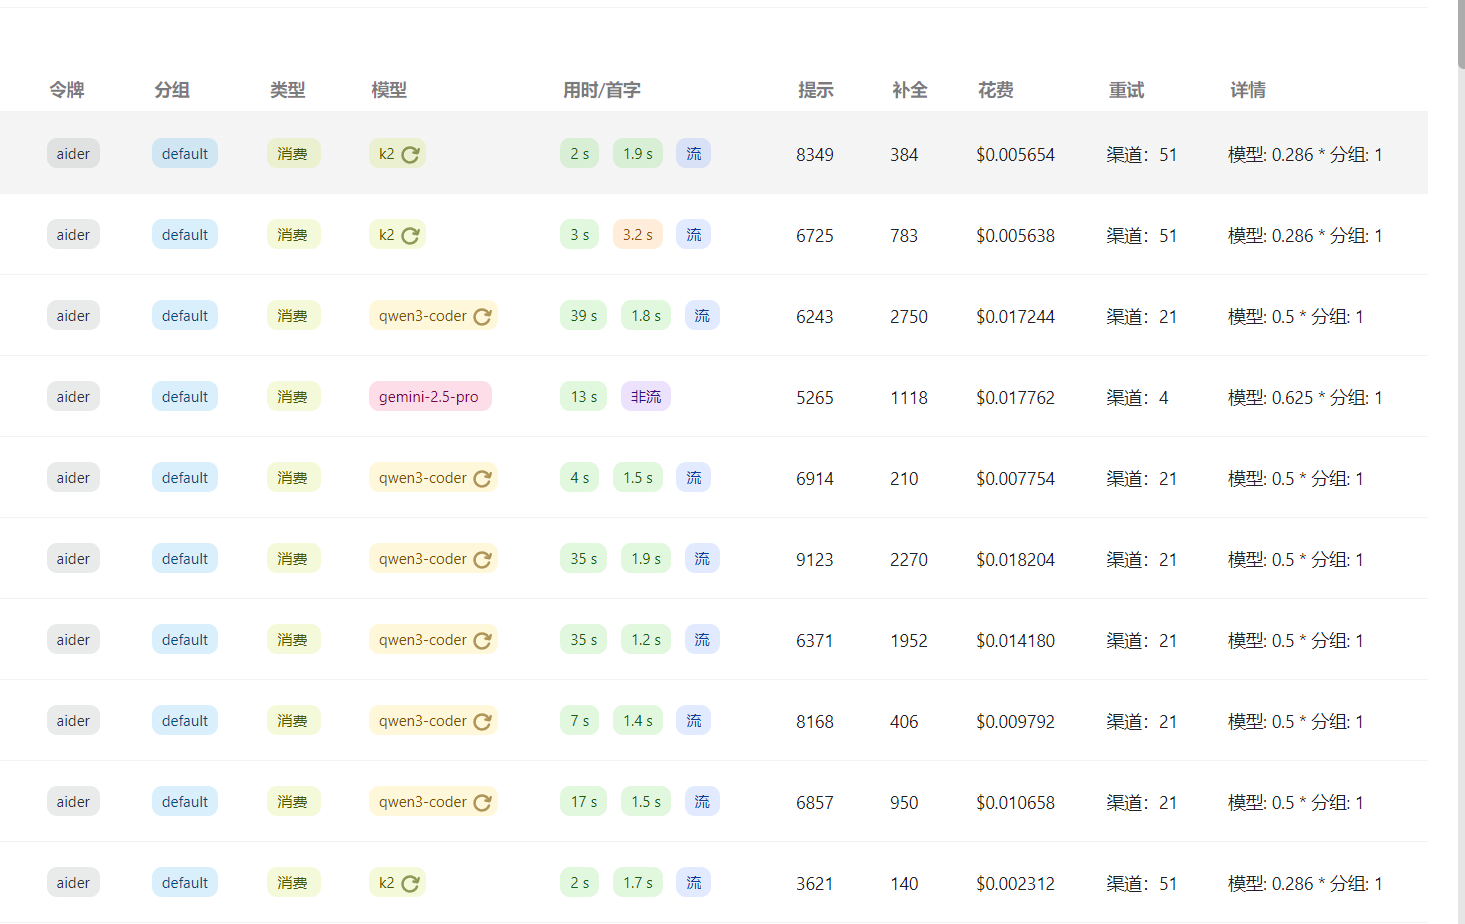This screenshot has width=1465, height=924.
Task: Click the 13 s duration tag
Action: pos(584,397)
